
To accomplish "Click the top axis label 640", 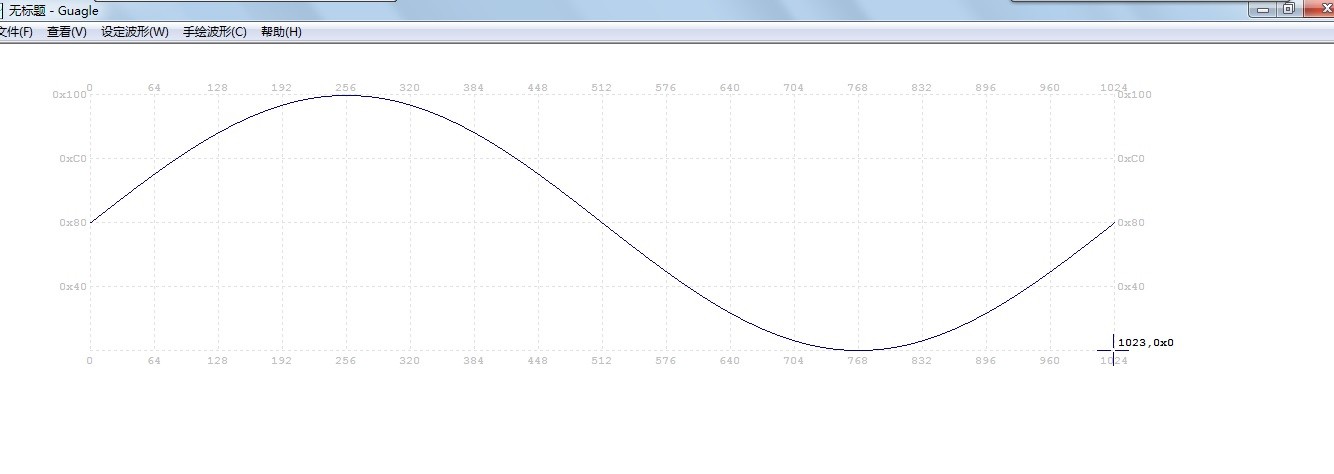I will (x=730, y=87).
